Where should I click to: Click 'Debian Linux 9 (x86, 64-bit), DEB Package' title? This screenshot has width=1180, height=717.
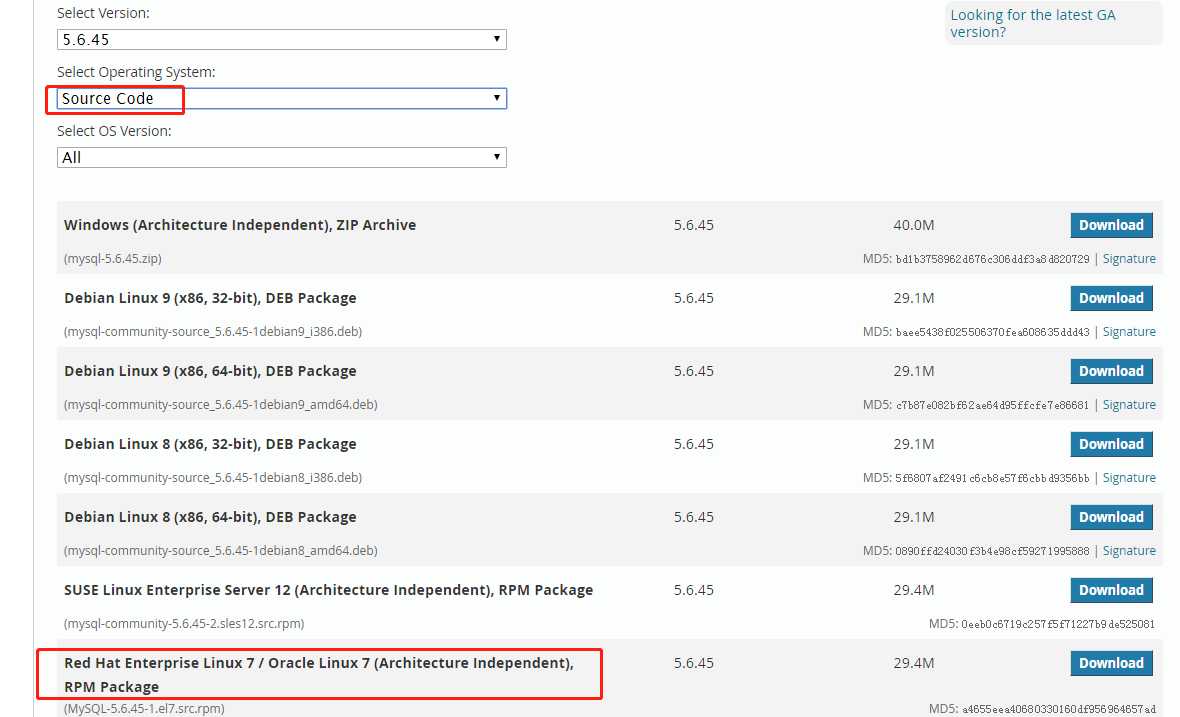coord(210,371)
